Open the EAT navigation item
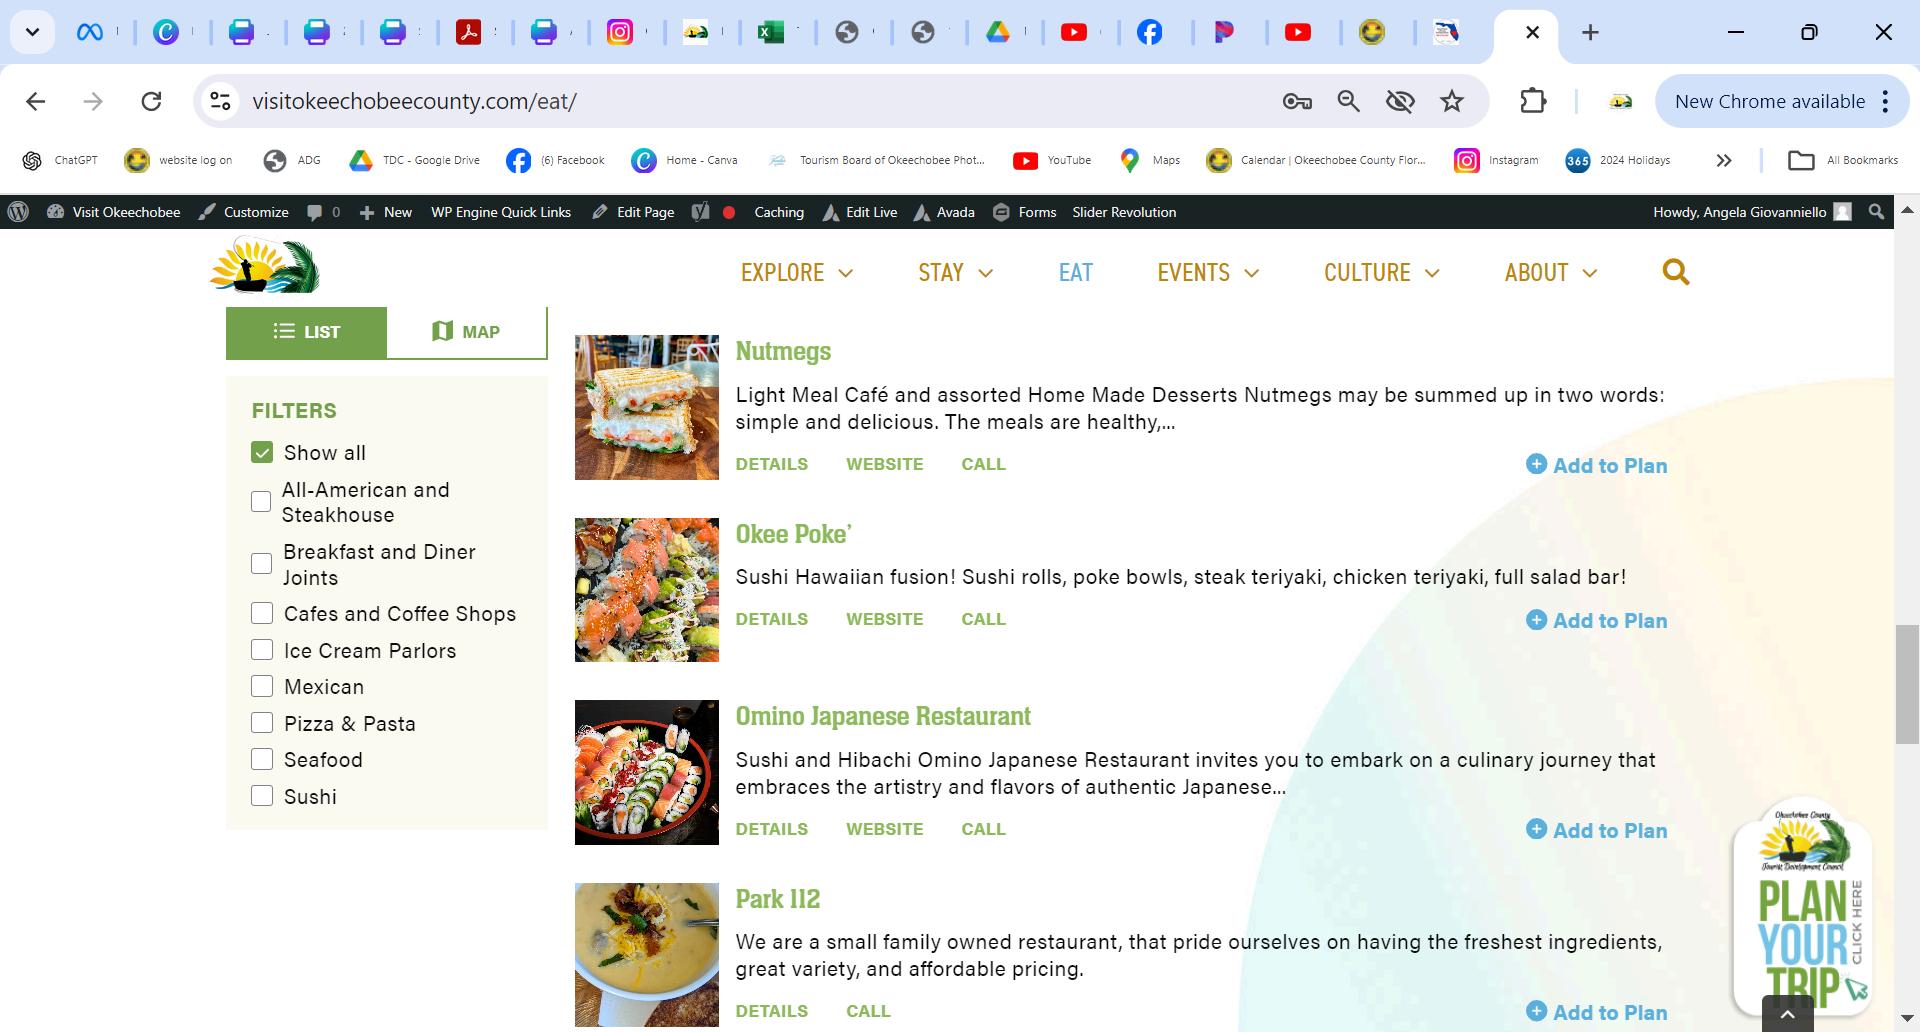Image resolution: width=1920 pixels, height=1032 pixels. point(1075,272)
